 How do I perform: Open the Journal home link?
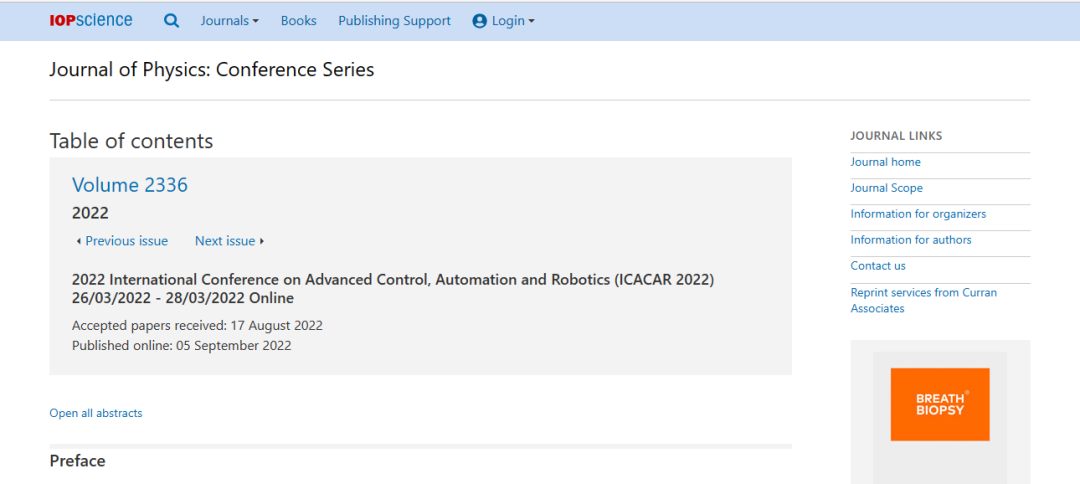tap(885, 162)
